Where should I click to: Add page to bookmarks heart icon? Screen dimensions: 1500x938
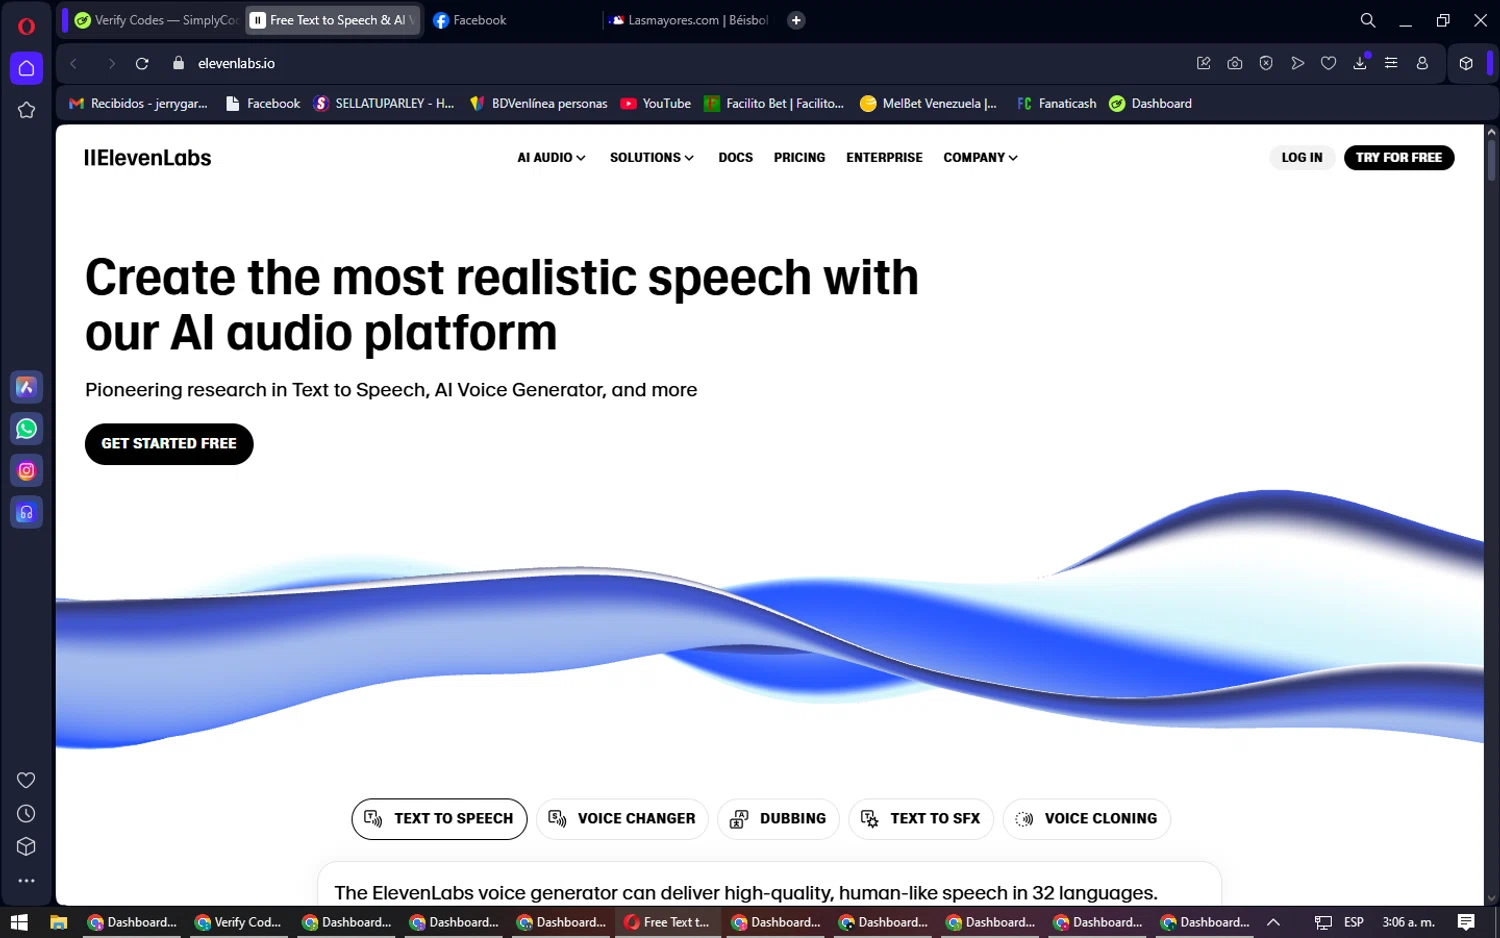click(1328, 63)
